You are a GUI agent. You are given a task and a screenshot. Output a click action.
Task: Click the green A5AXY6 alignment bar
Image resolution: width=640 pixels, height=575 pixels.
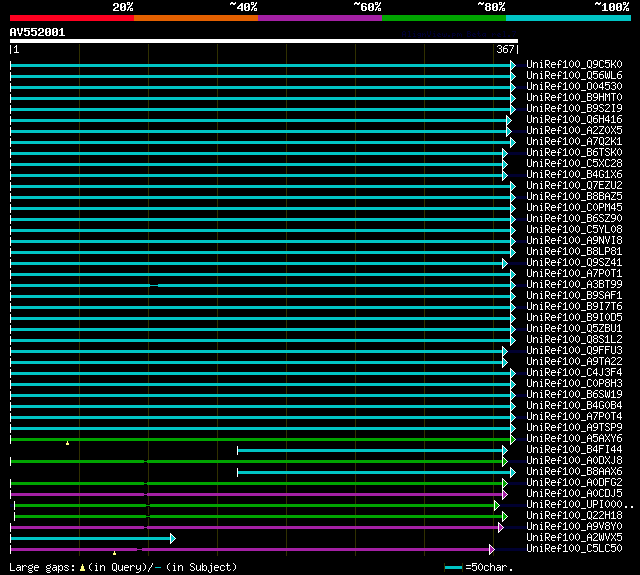pyautogui.click(x=261, y=440)
